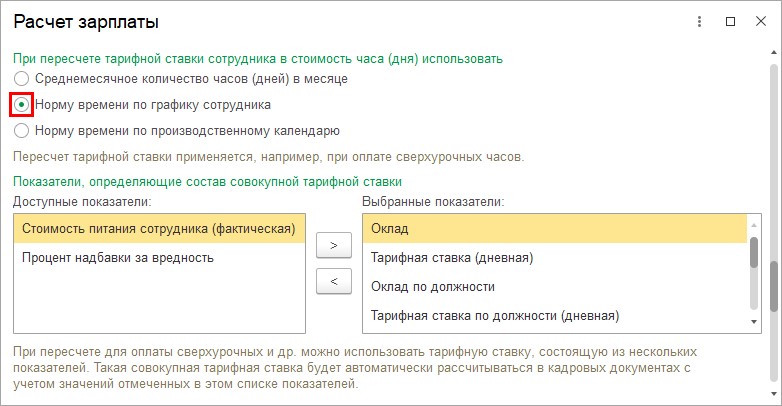Close the Расчет зарплаты window
782x406 pixels.
click(x=760, y=21)
